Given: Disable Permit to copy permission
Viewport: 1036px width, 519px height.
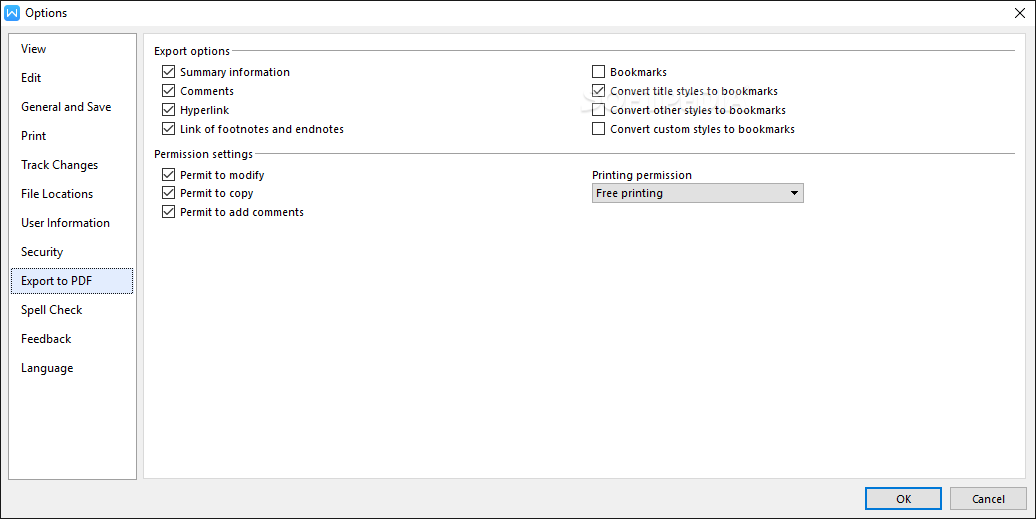Looking at the screenshot, I should [x=168, y=193].
